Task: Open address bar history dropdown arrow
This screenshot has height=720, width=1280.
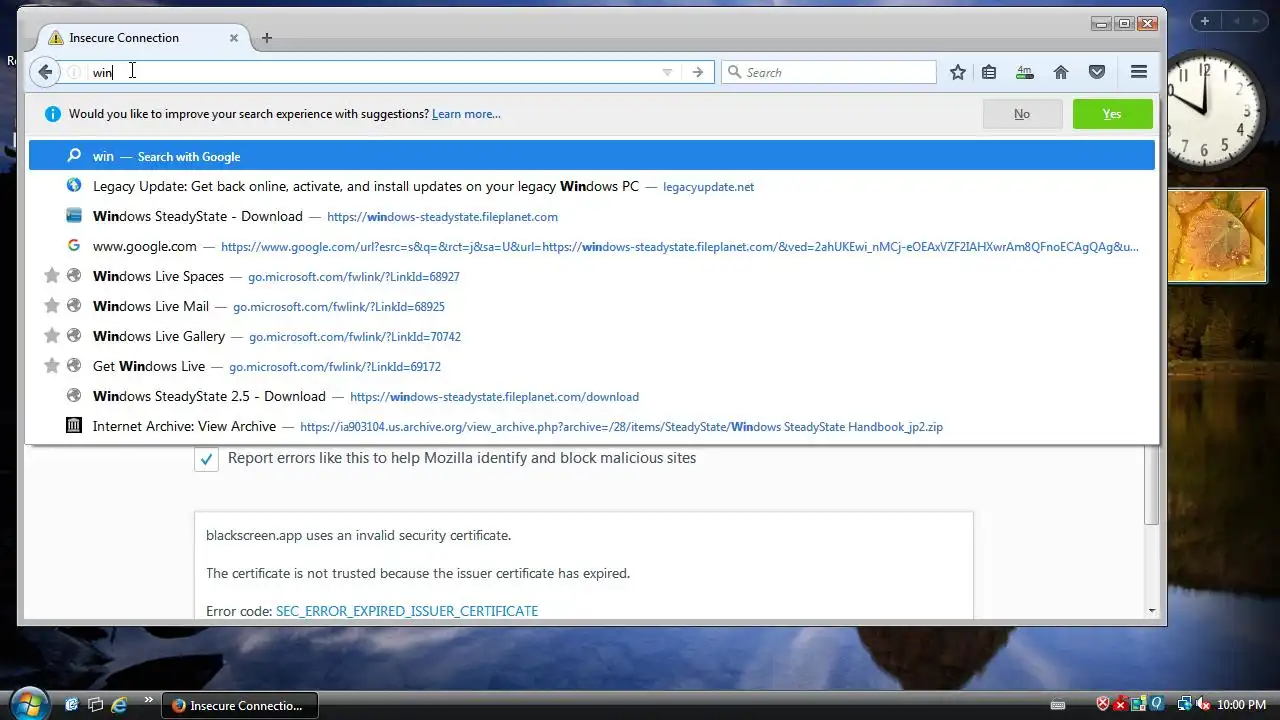Action: [667, 72]
